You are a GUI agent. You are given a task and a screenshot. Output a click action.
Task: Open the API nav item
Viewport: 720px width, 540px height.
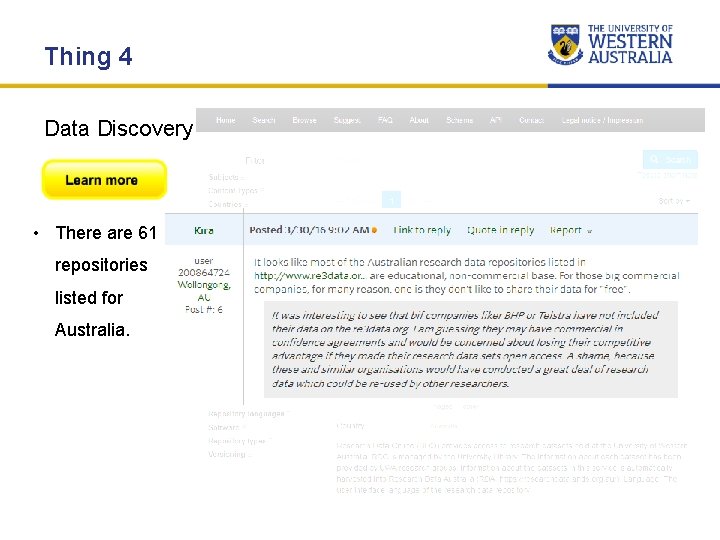coord(495,120)
